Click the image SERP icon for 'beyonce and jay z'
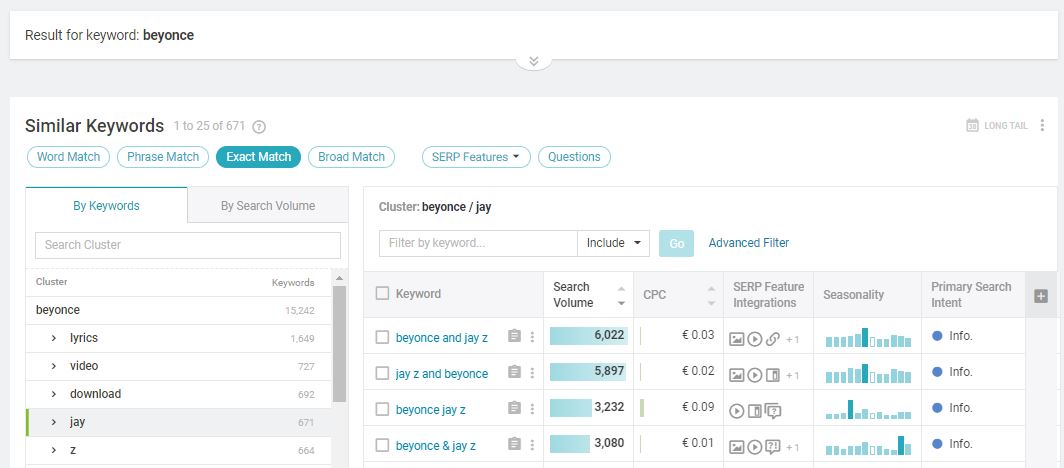This screenshot has width=1064, height=468. coord(737,339)
